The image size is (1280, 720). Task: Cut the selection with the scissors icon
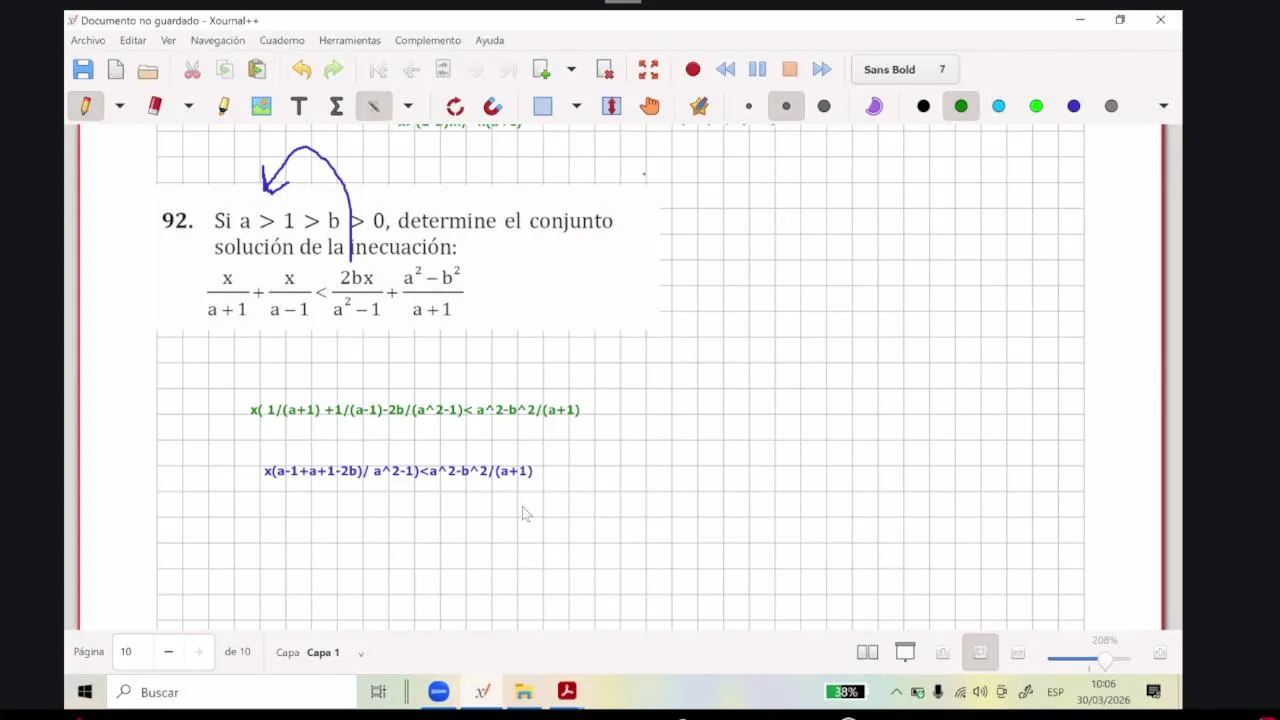192,70
